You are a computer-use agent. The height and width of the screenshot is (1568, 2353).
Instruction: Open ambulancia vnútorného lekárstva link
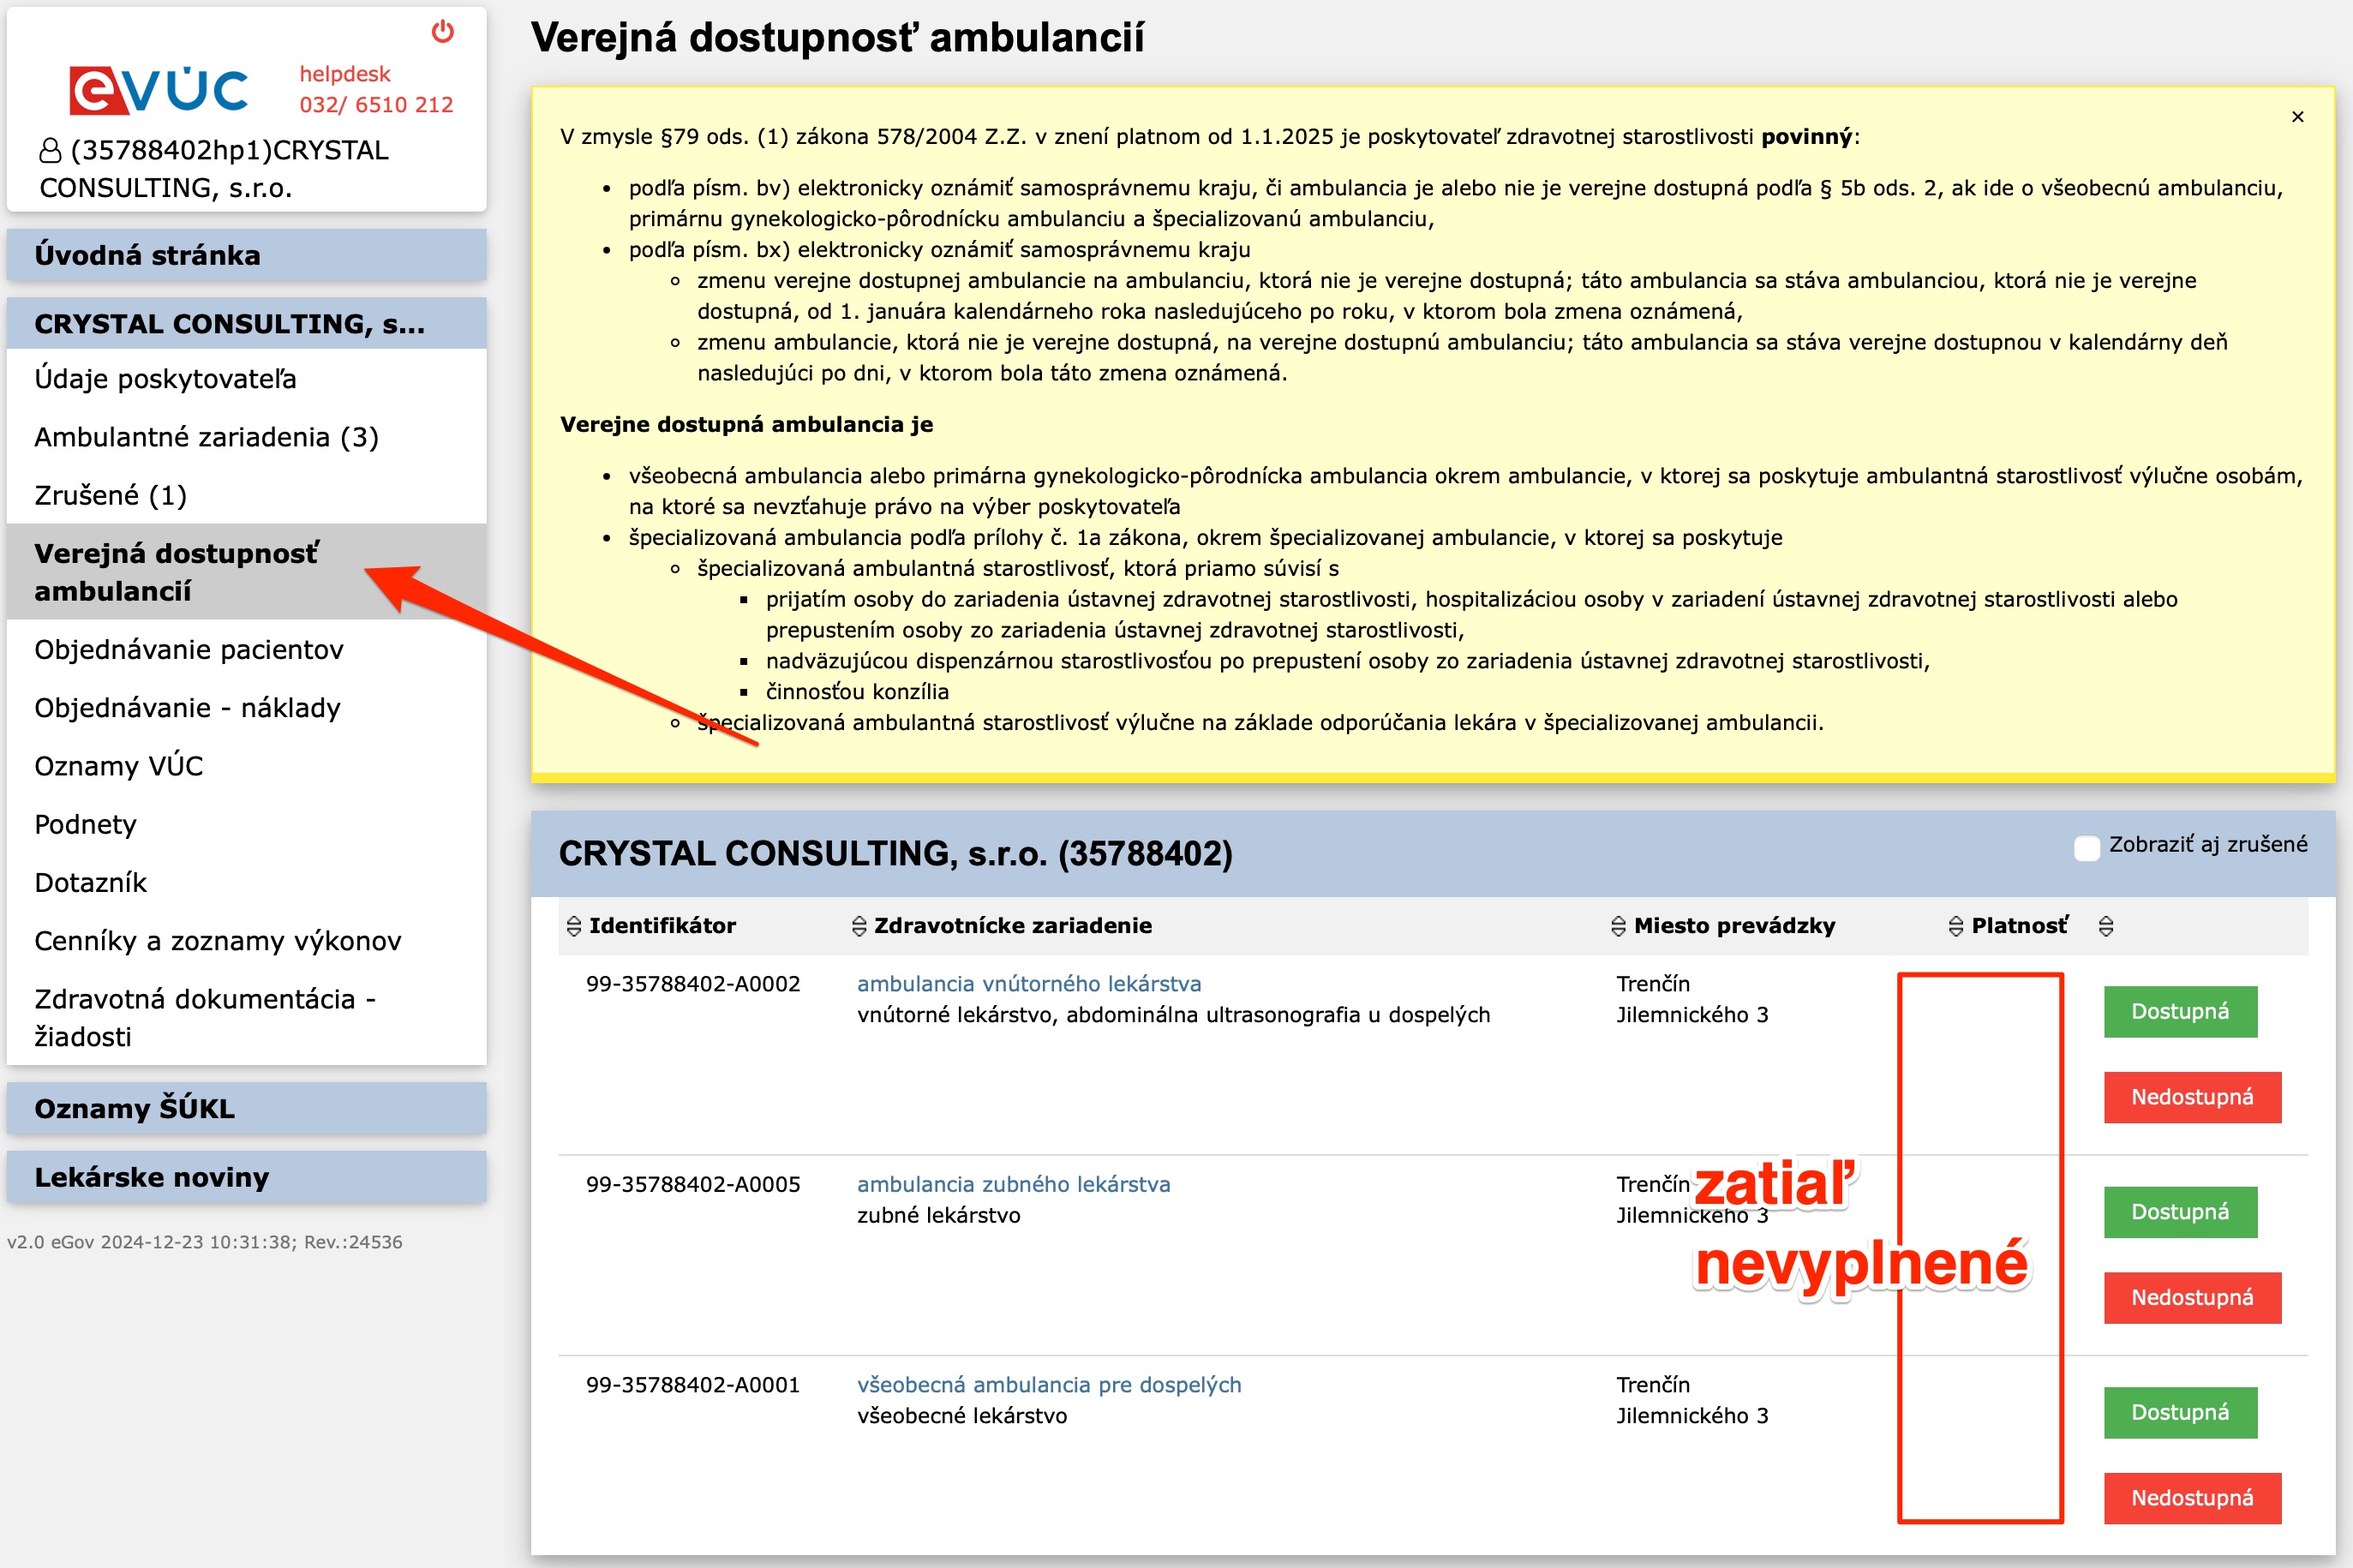pyautogui.click(x=1029, y=984)
